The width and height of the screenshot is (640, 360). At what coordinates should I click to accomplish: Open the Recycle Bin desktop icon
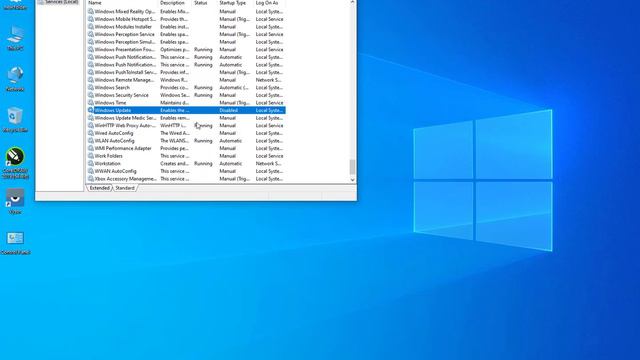click(x=15, y=120)
